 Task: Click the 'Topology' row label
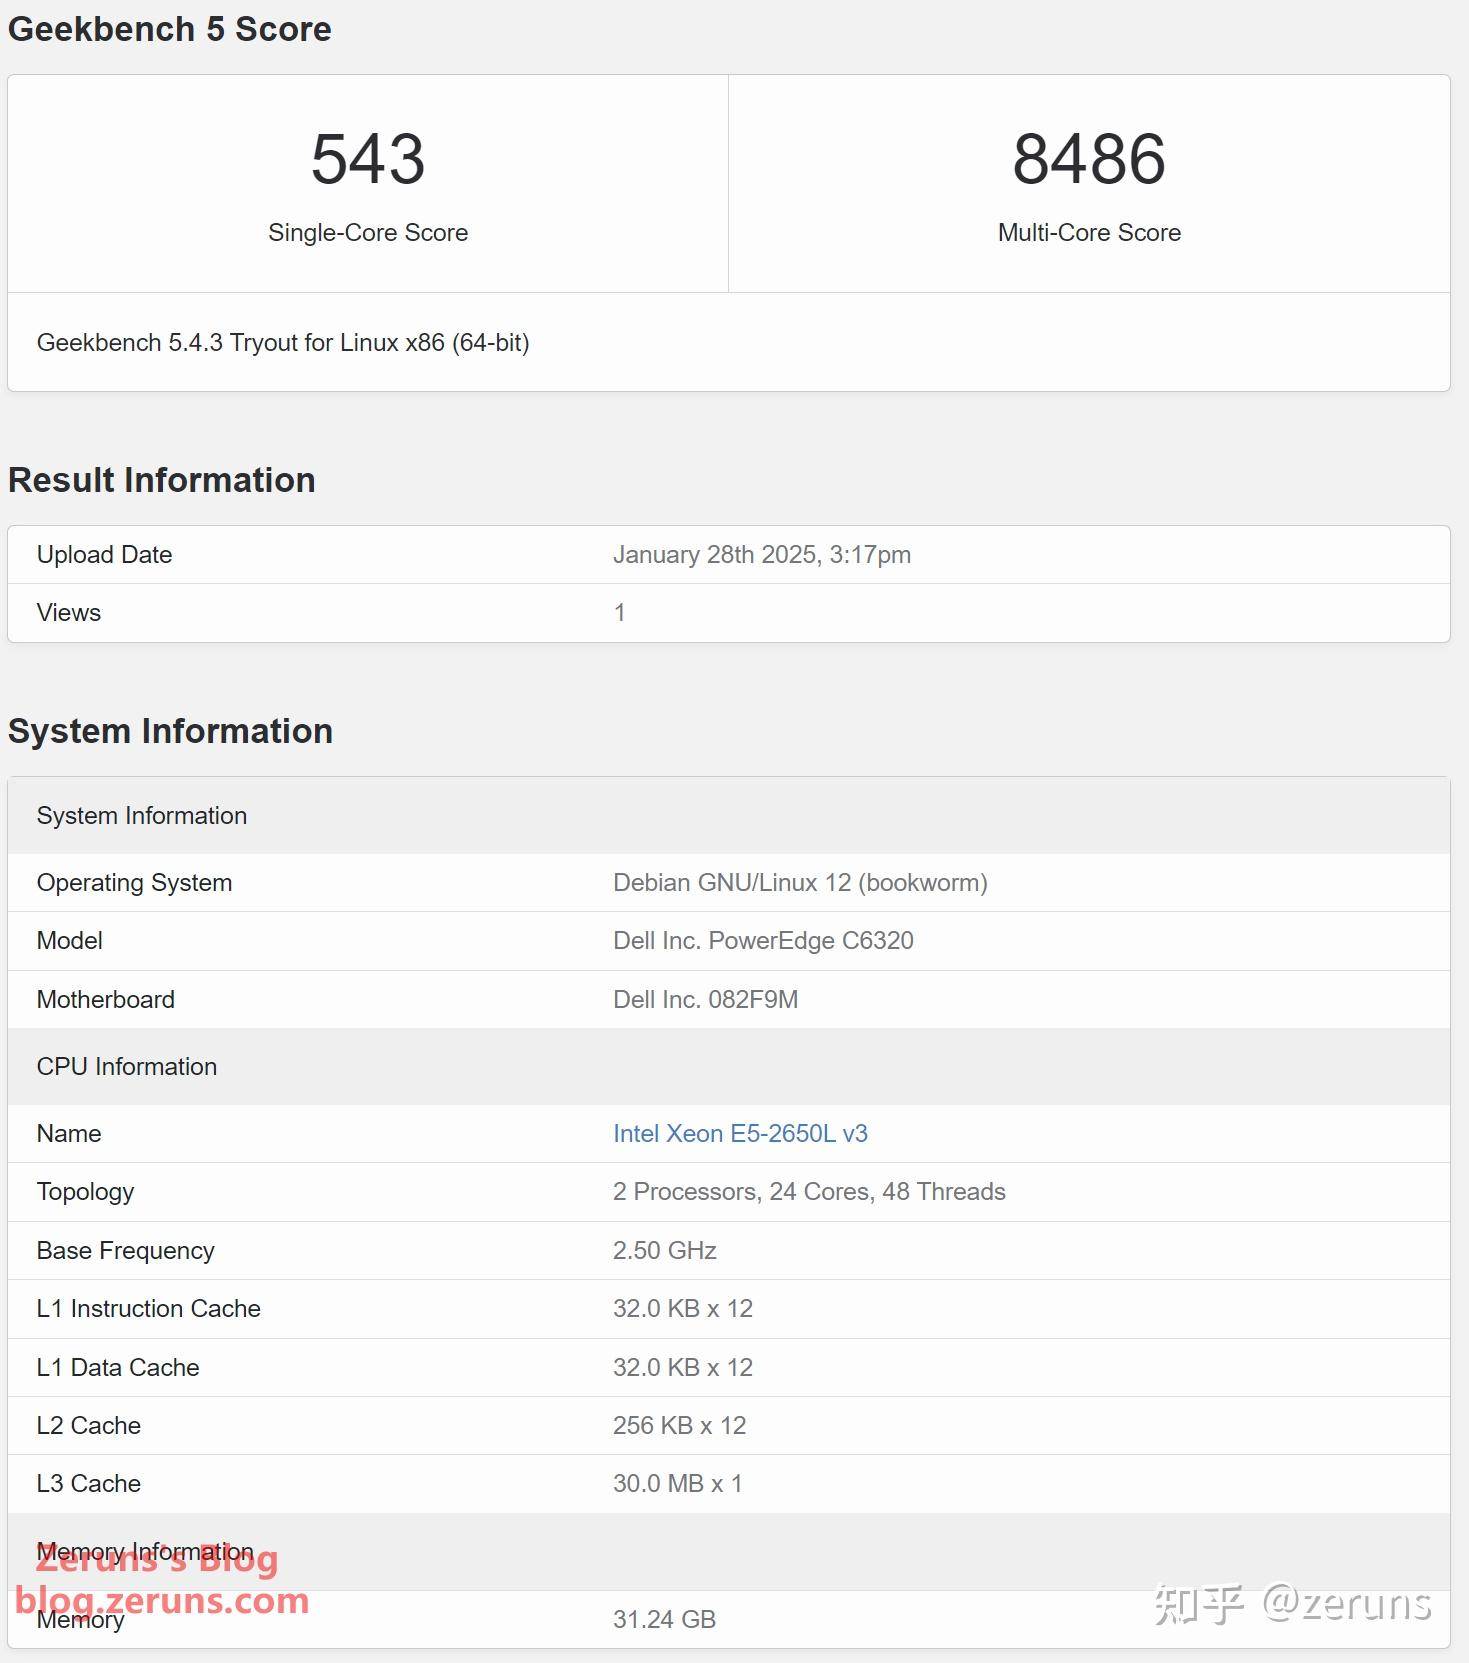pos(85,1192)
